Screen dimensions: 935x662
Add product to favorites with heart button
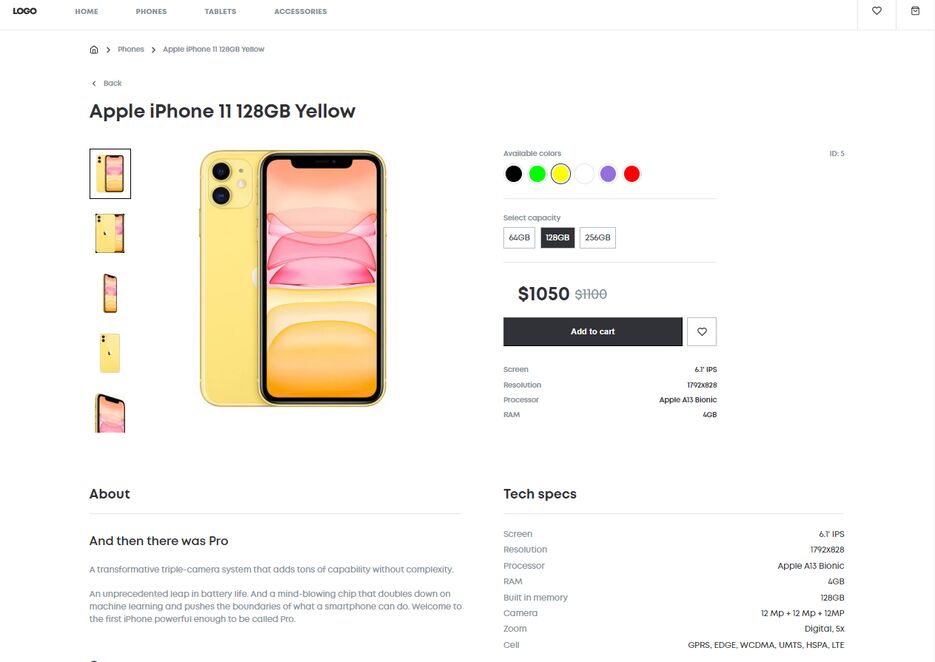click(702, 332)
